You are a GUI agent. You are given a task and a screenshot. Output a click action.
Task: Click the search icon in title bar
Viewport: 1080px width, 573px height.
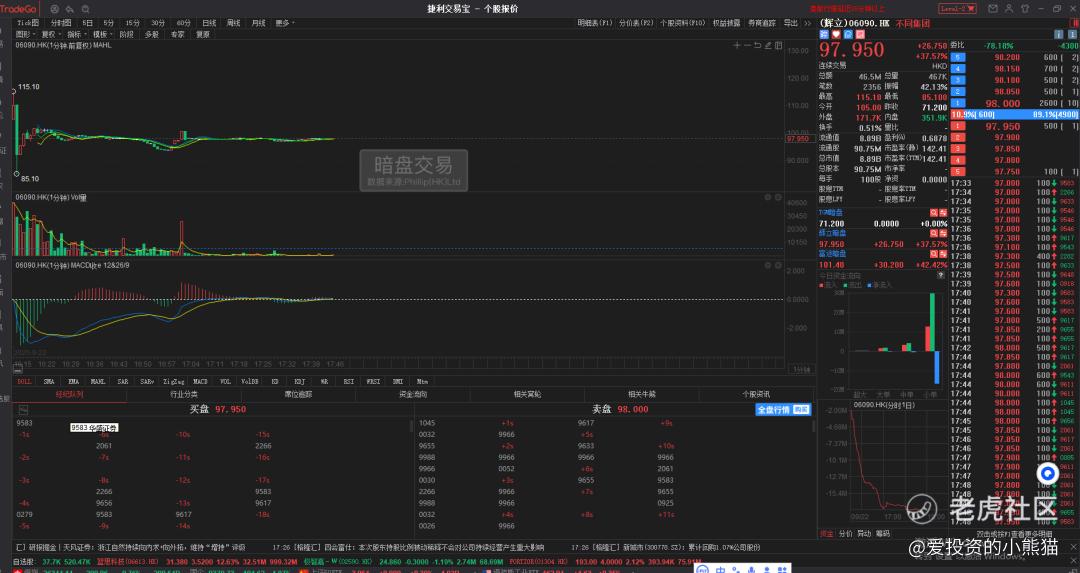pyautogui.click(x=85, y=9)
